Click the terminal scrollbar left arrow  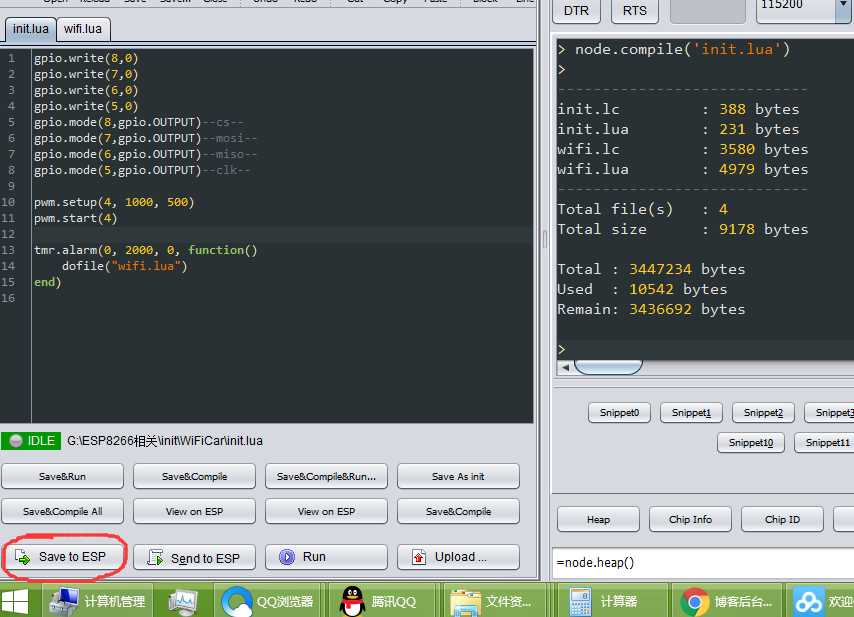click(565, 368)
